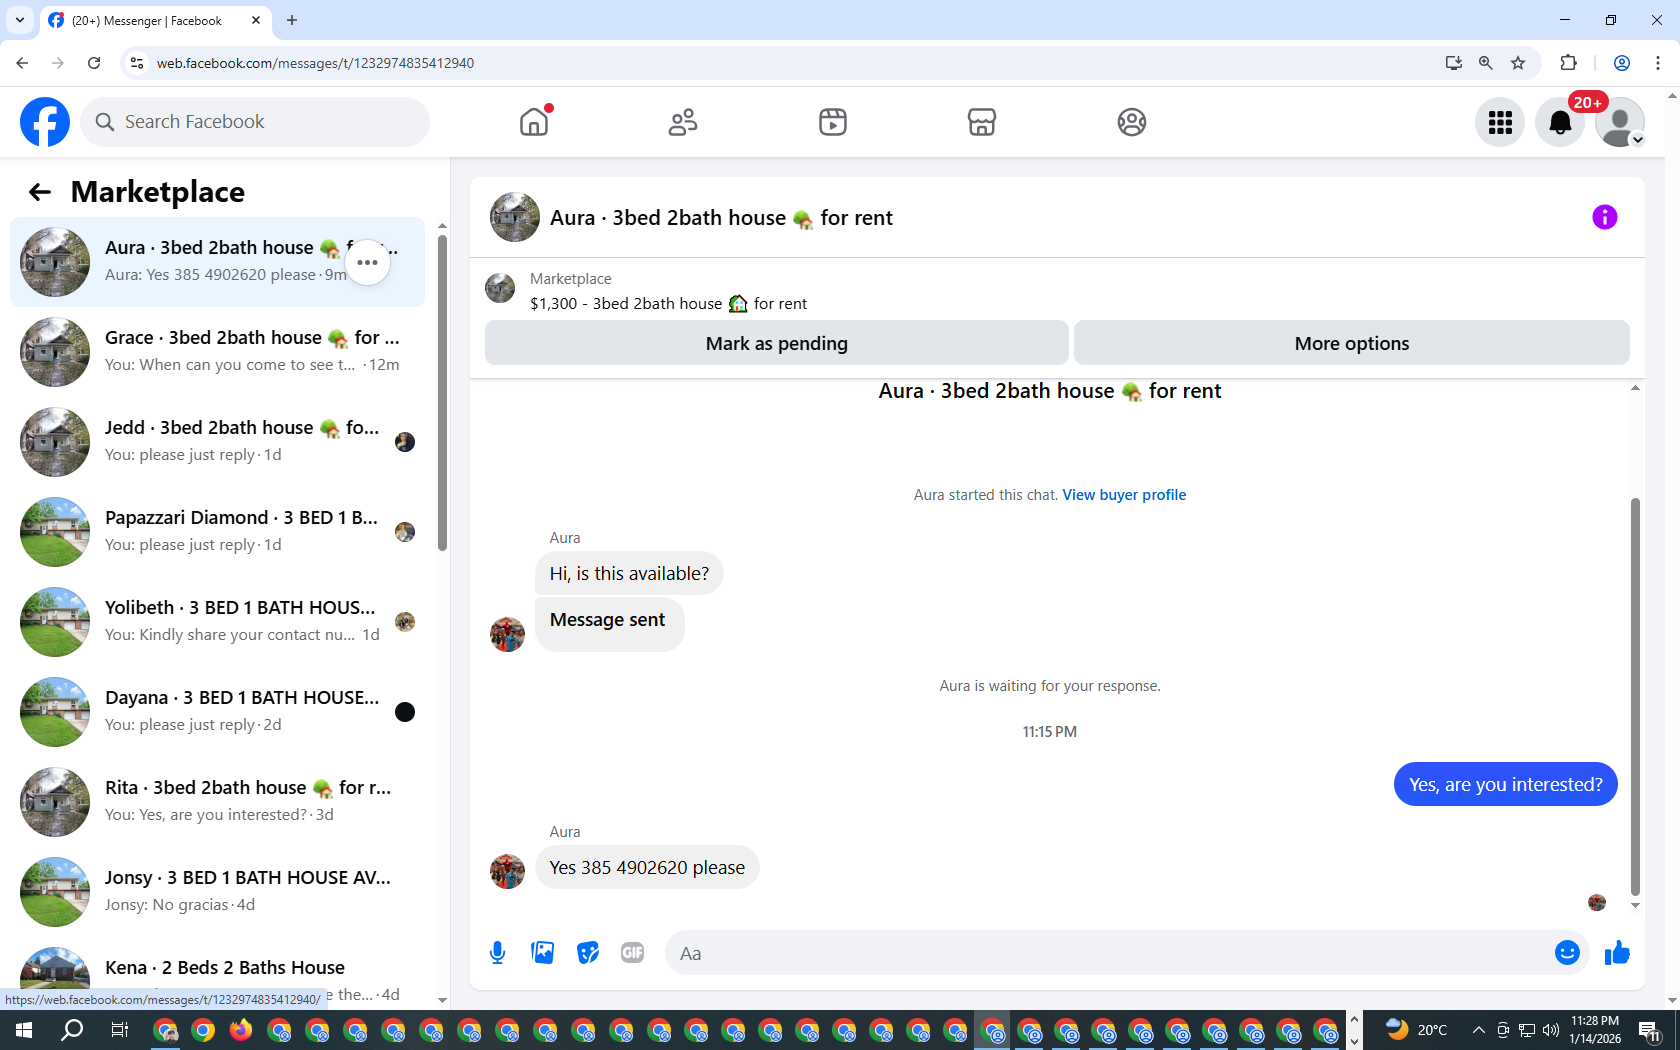The width and height of the screenshot is (1680, 1050).
Task: Open Windows Task View
Action: click(119, 1029)
